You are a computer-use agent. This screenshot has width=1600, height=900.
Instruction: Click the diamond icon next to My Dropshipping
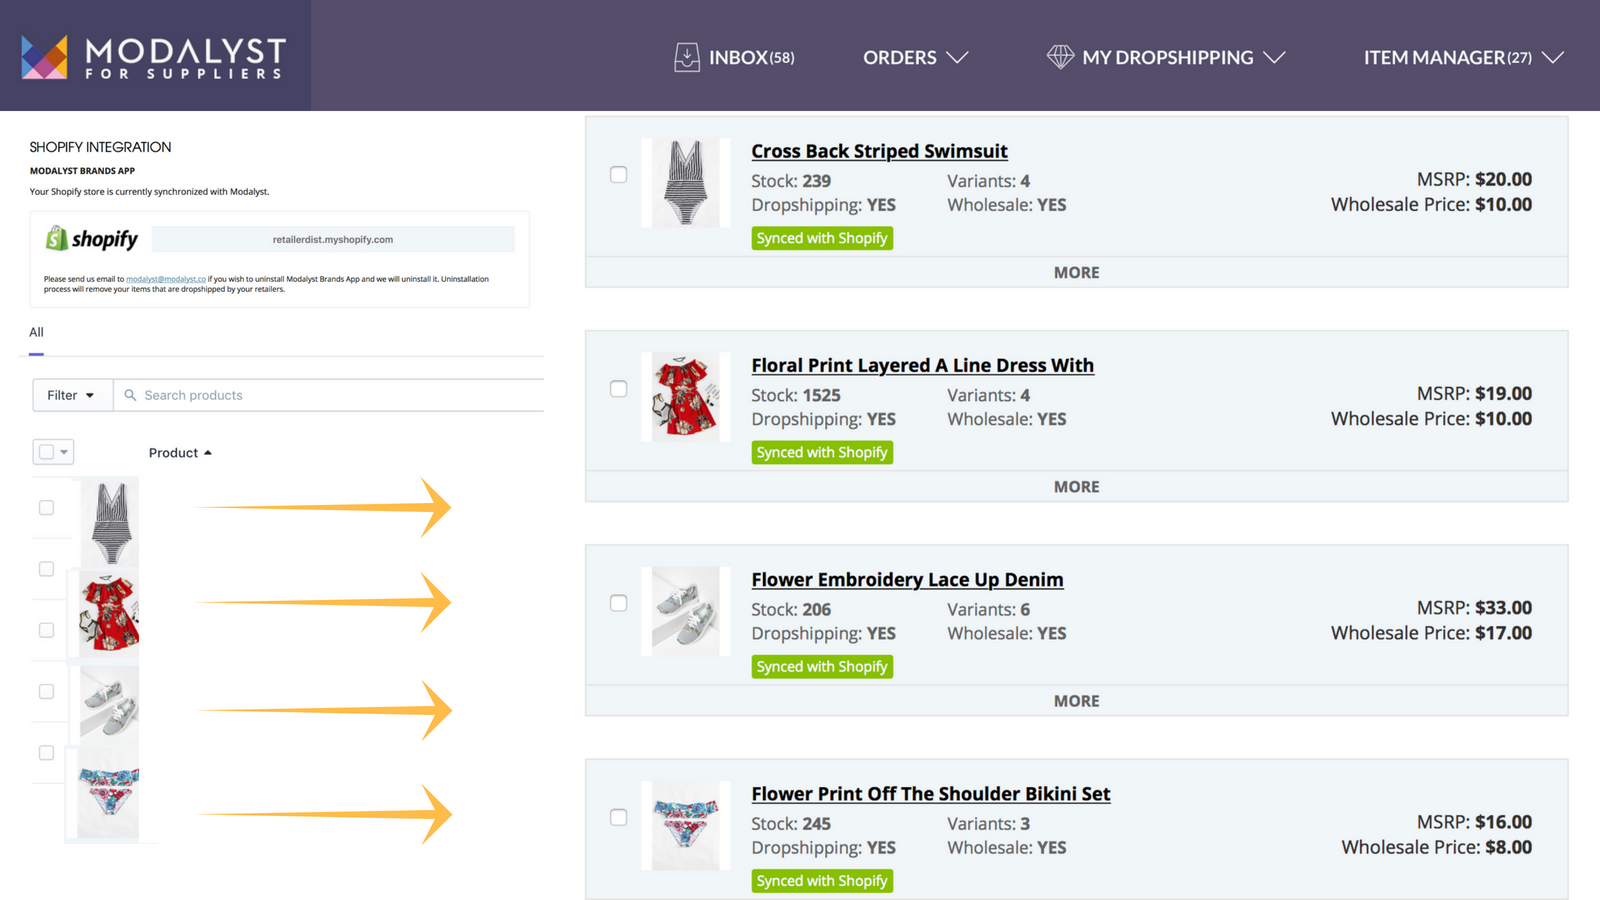coord(1060,57)
